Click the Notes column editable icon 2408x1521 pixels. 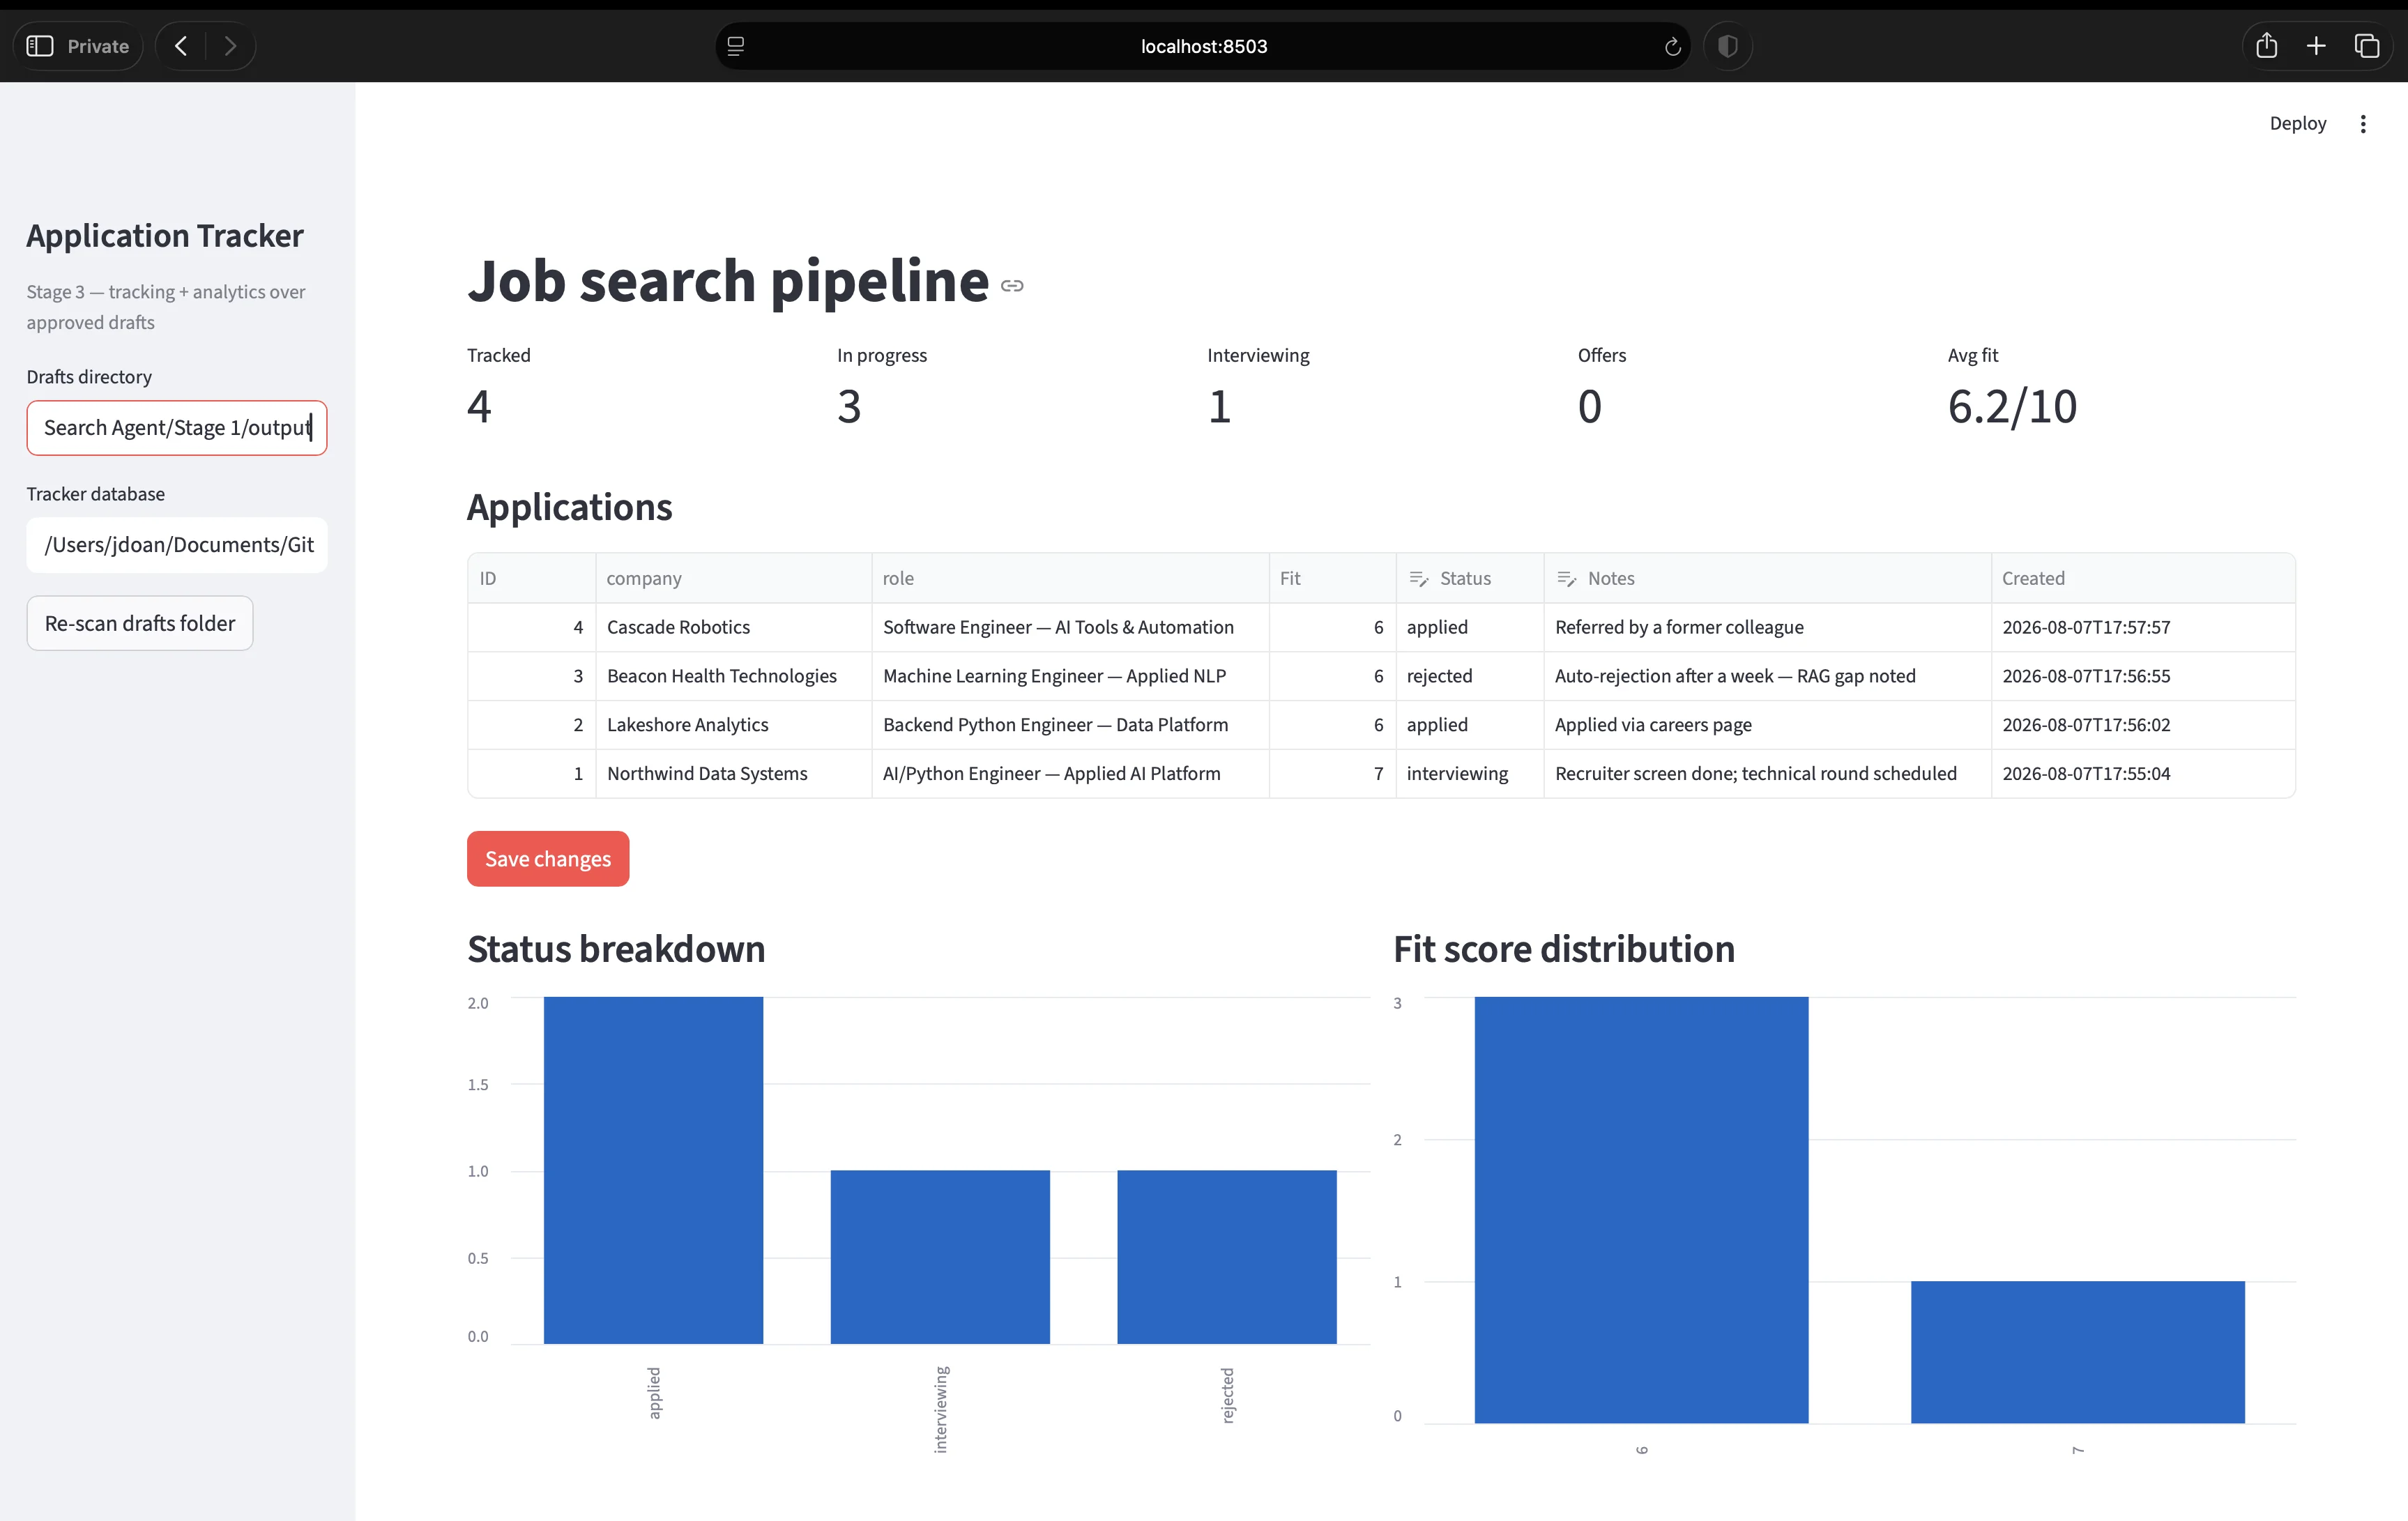(x=1566, y=579)
